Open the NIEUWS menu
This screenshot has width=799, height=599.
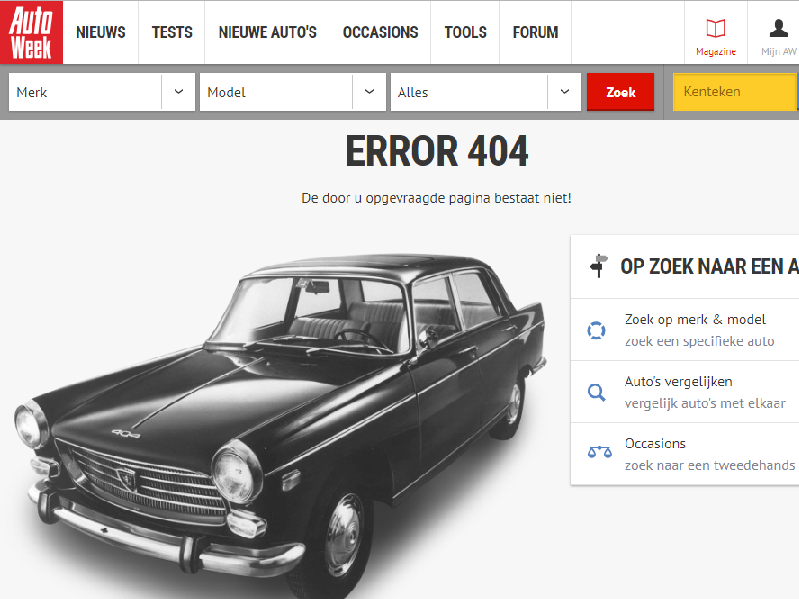(100, 33)
